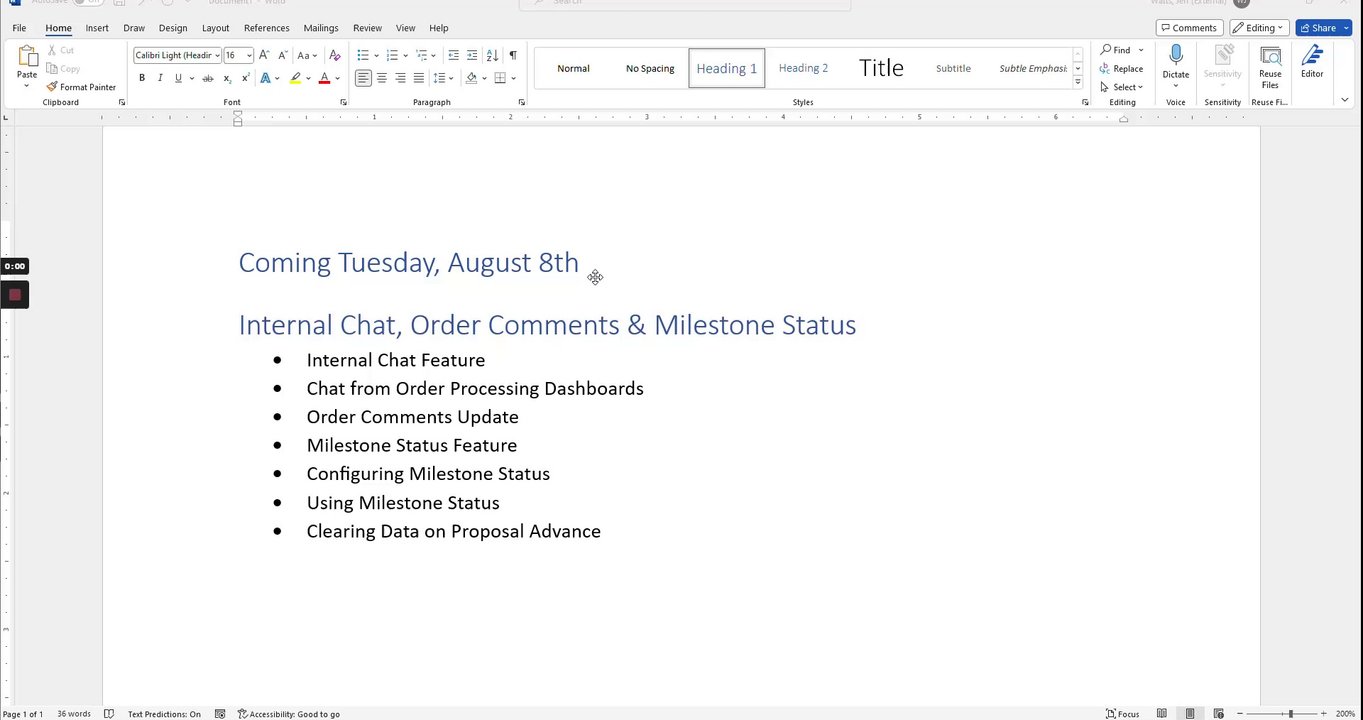Click the Accessibility: Good to go status

[289, 714]
